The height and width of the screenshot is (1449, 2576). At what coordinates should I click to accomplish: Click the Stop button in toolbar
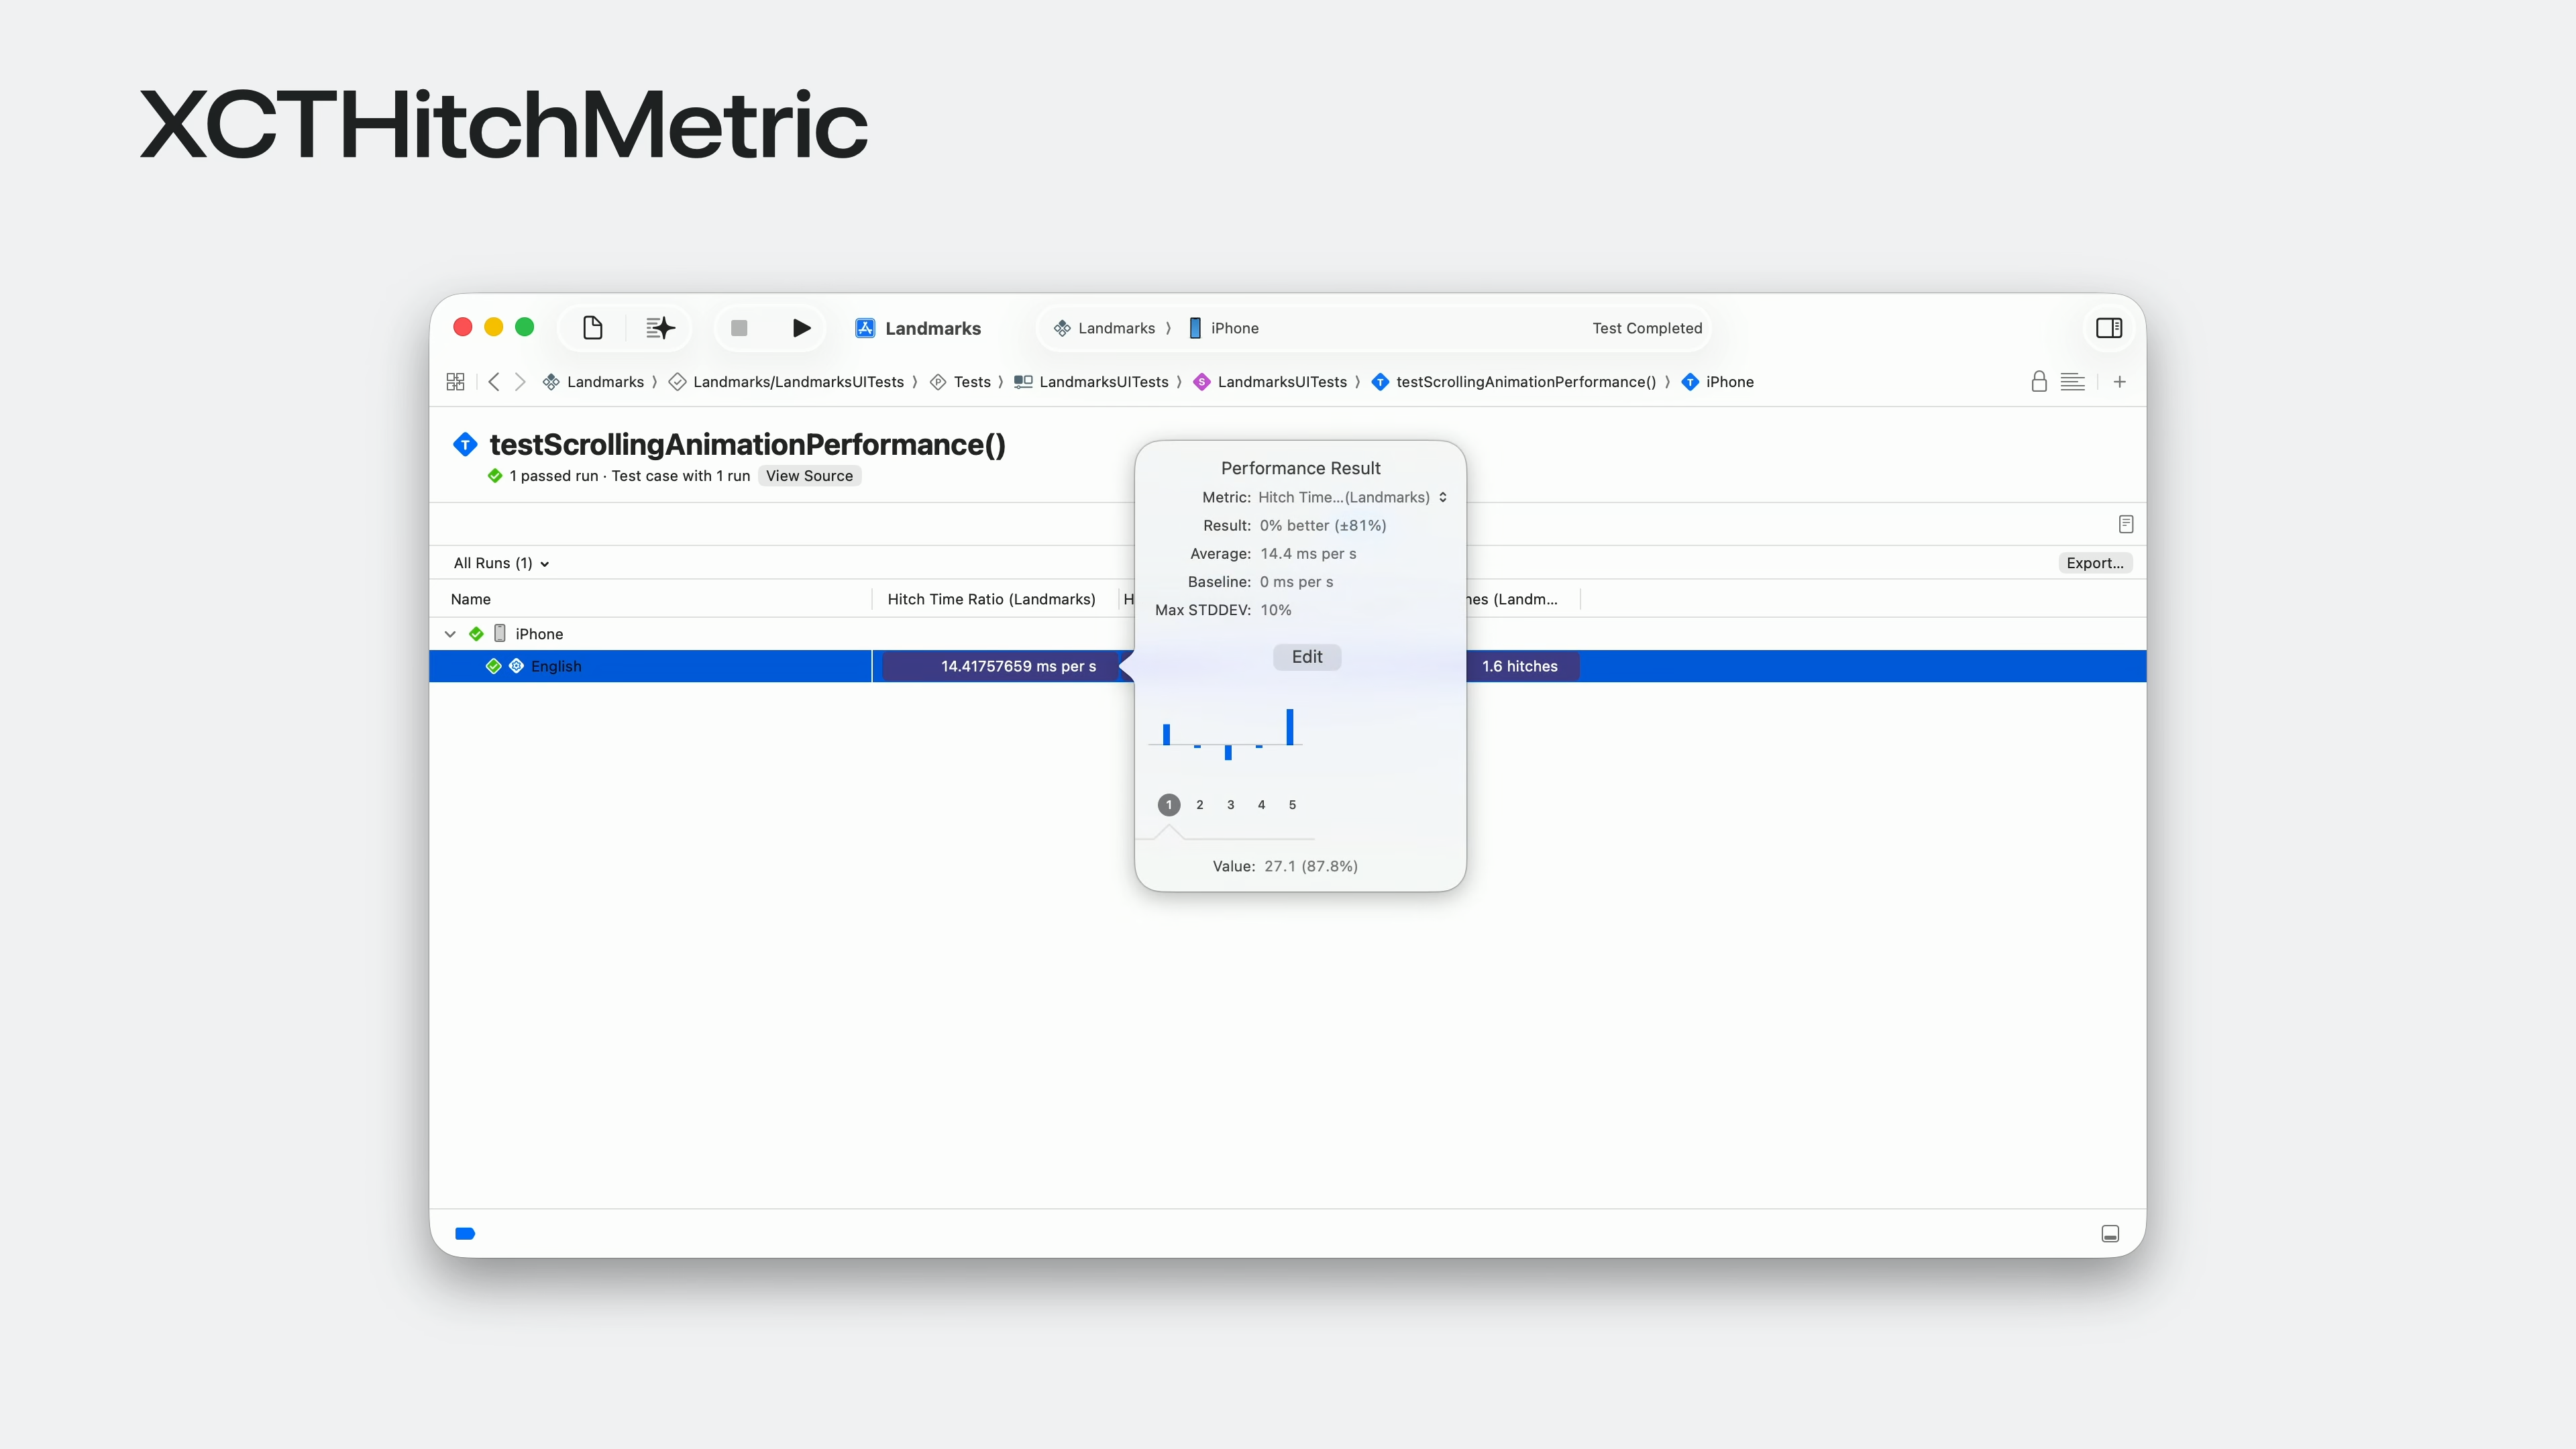[739, 328]
